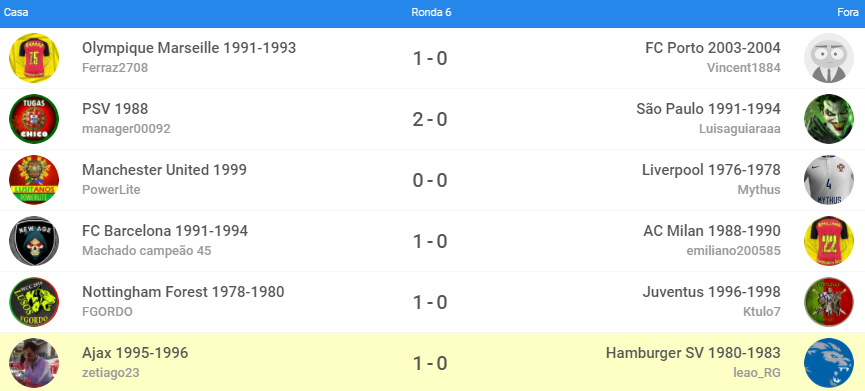Screen dimensions: 865x391
Task: Open the Manchester United vs Liverpool 0 - 0 result
Action: pyautogui.click(x=430, y=180)
